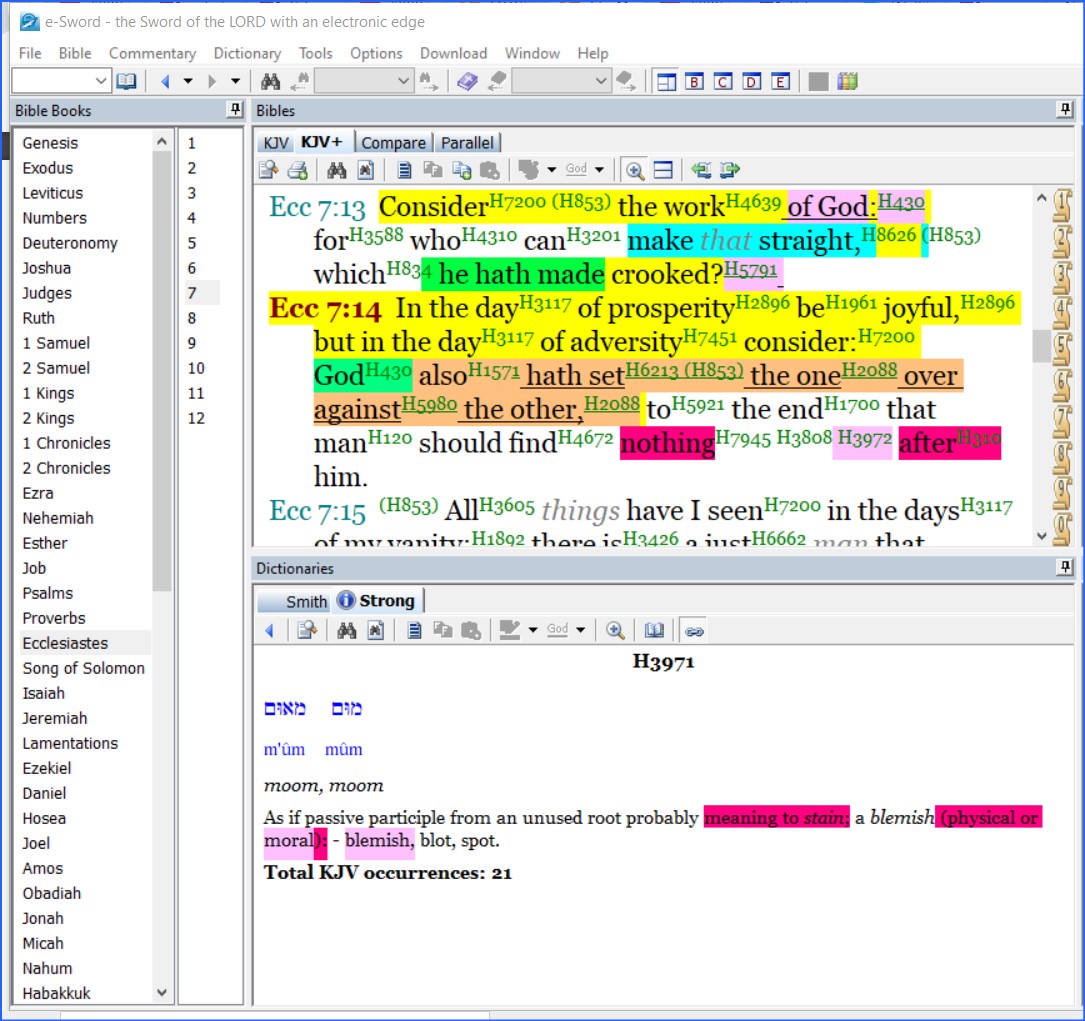Expand the God underline dropdown in the Dictionaries toolbar
The width and height of the screenshot is (1085, 1021).
pyautogui.click(x=581, y=630)
